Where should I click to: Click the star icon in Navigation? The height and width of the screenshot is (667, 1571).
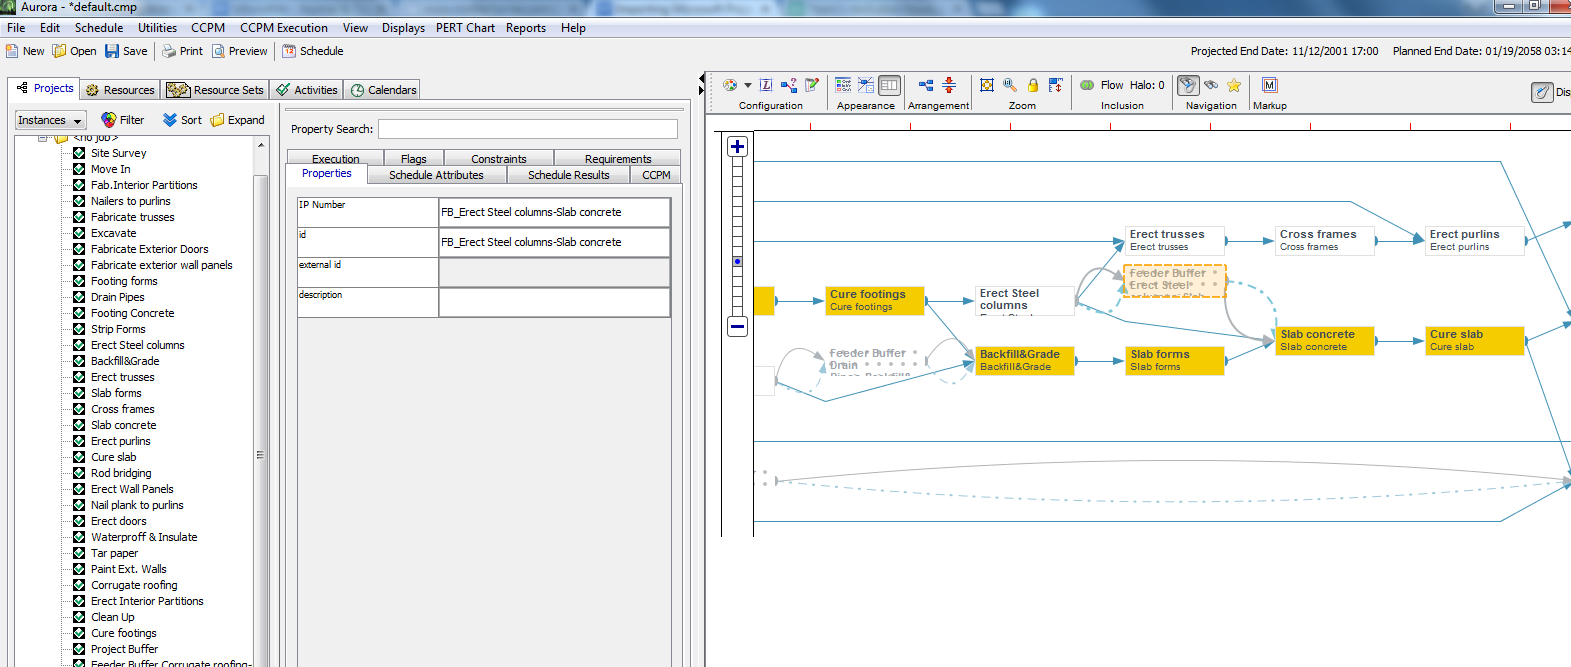coord(1234,86)
